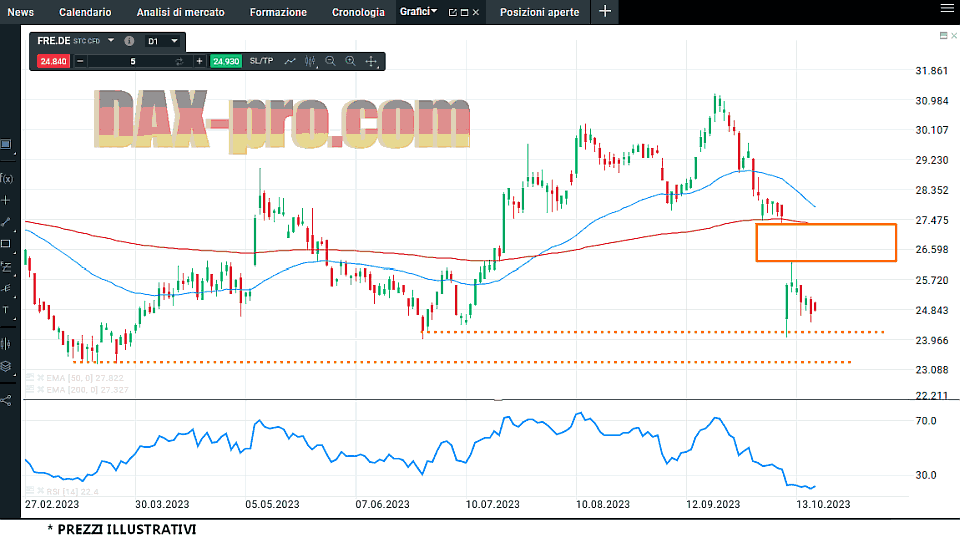960x538 pixels.
Task: Select the rectangle shape drawing tool
Action: [6, 244]
